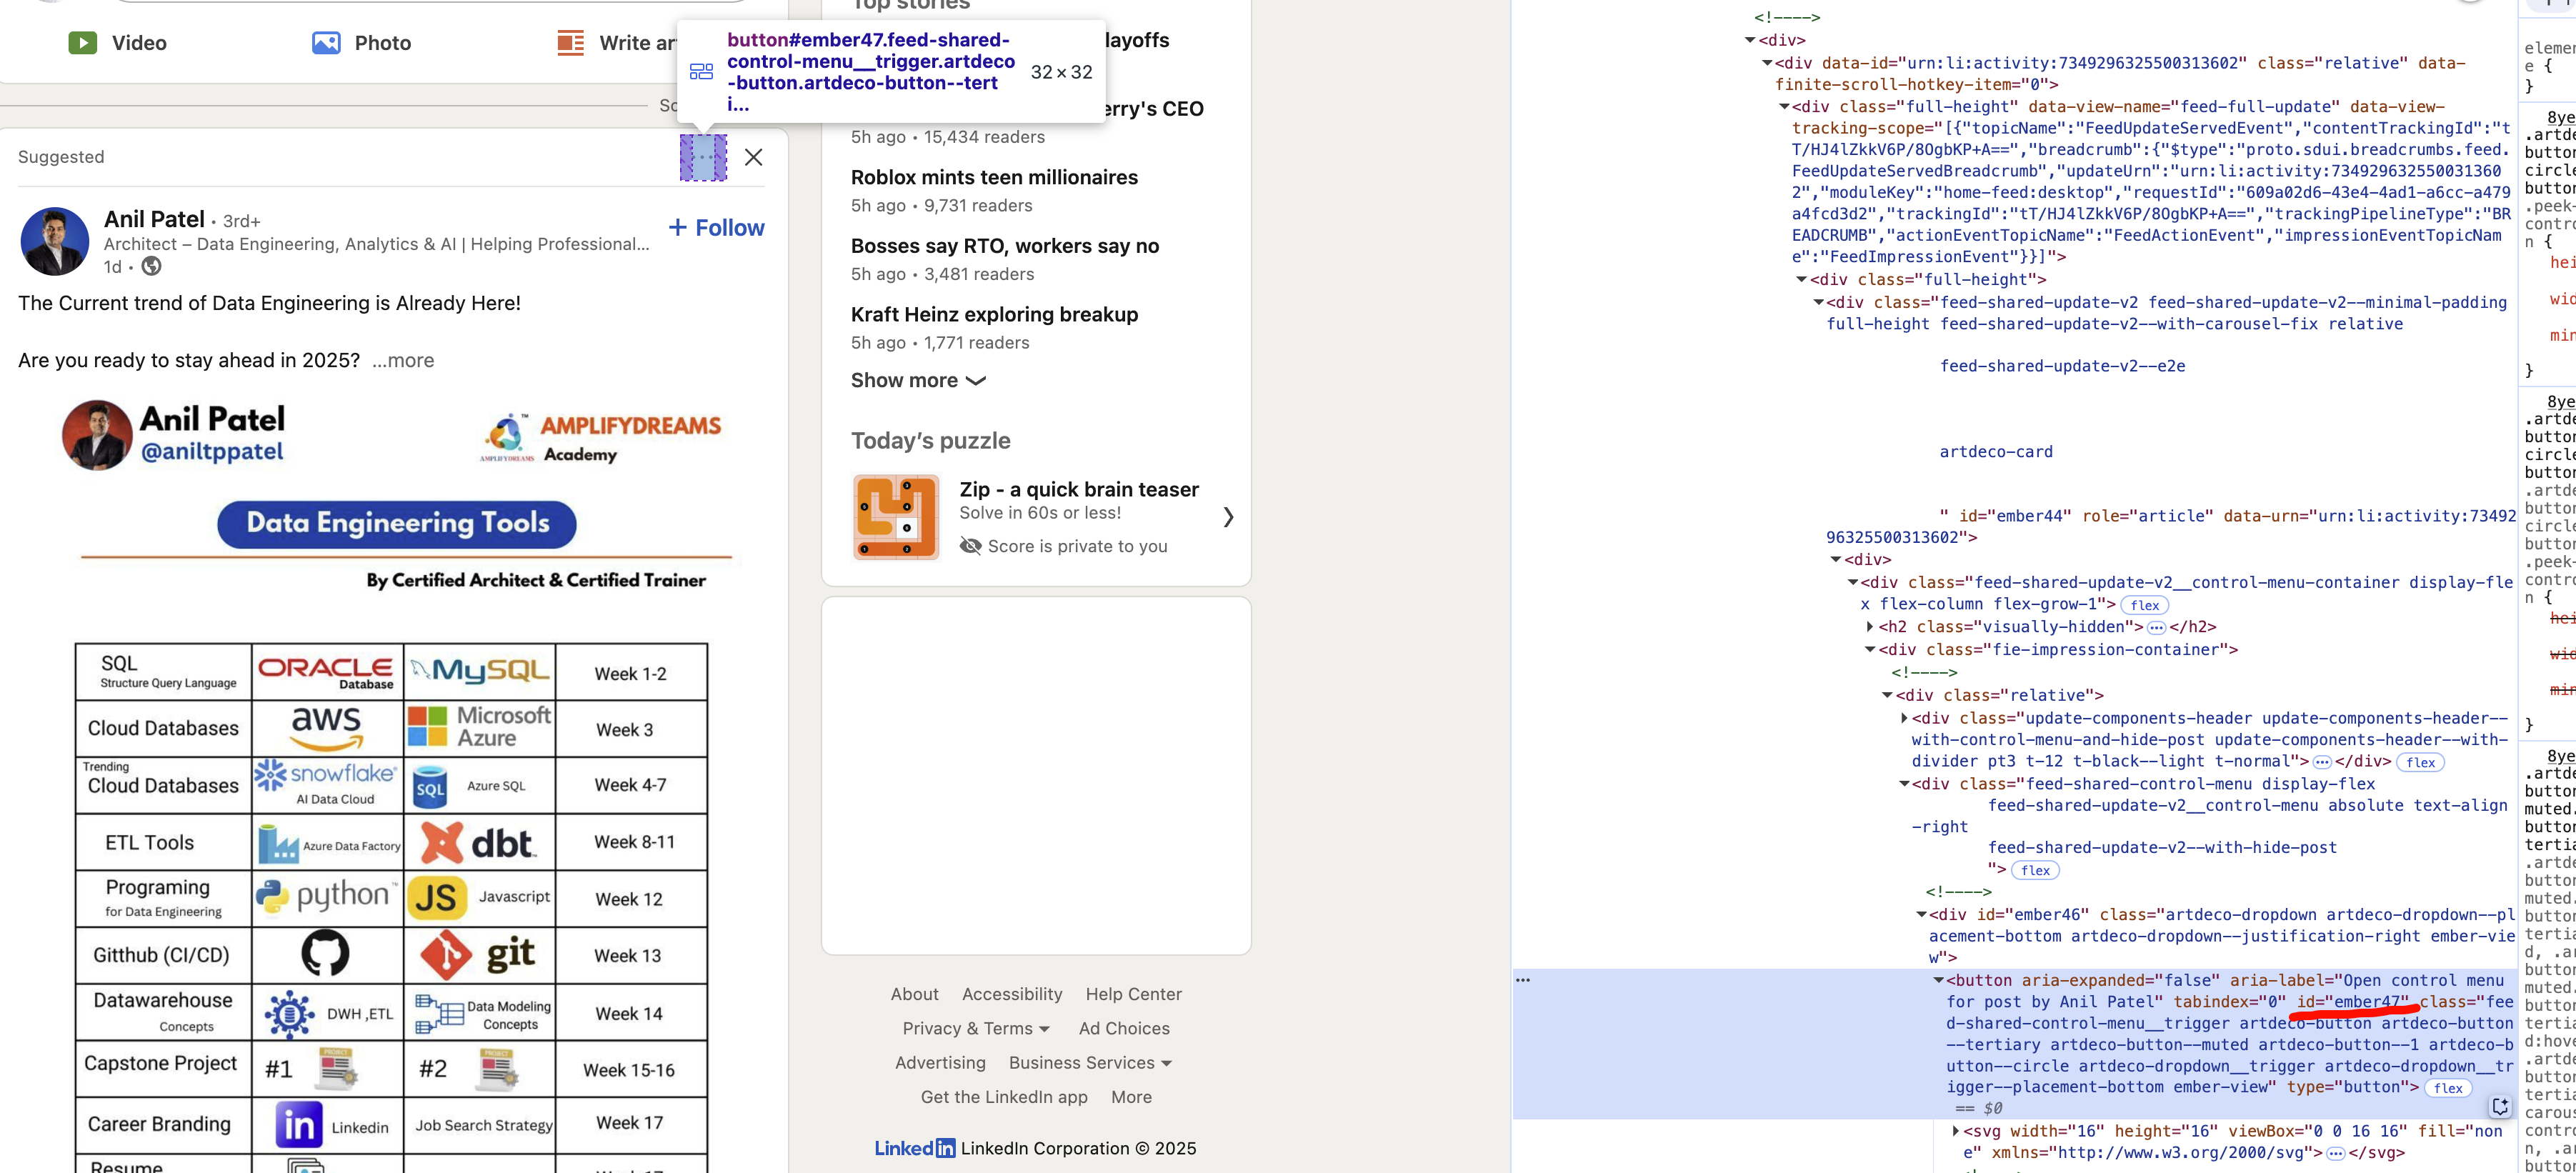Toggle flex badge on the selected button element
This screenshot has height=1173, width=2576.
[x=2448, y=1088]
